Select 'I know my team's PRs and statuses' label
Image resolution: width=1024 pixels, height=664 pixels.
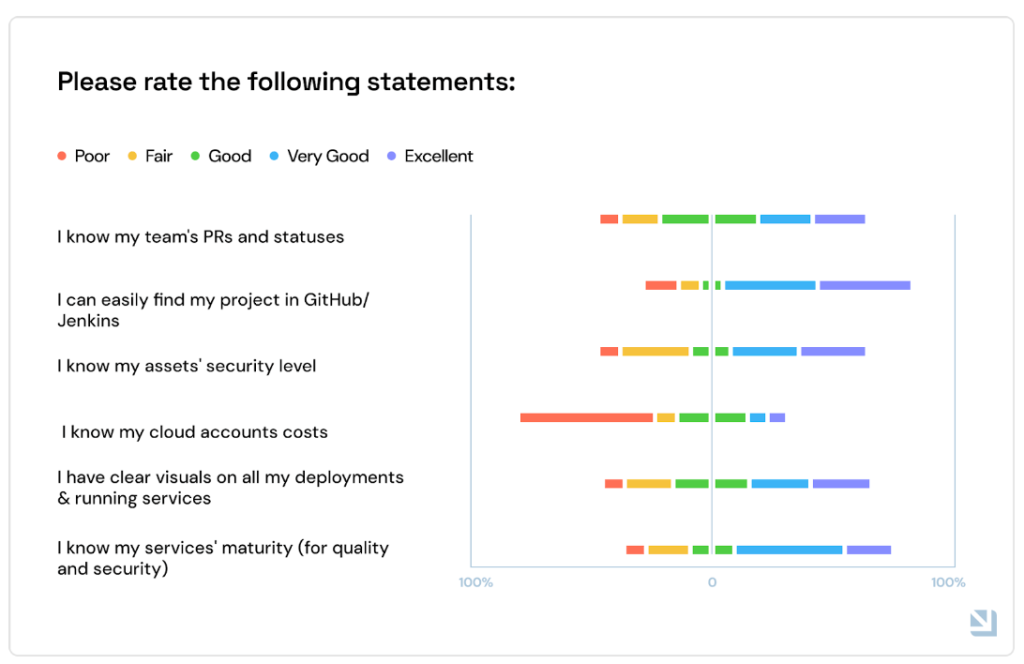pos(200,237)
